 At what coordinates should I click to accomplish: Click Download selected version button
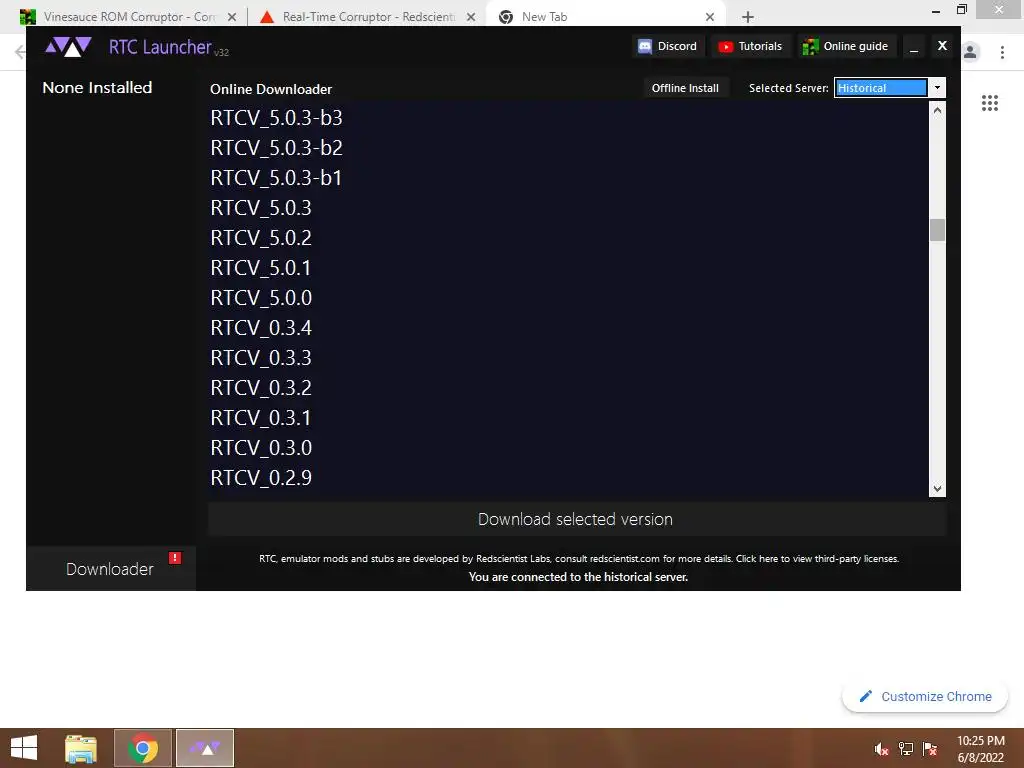point(576,519)
